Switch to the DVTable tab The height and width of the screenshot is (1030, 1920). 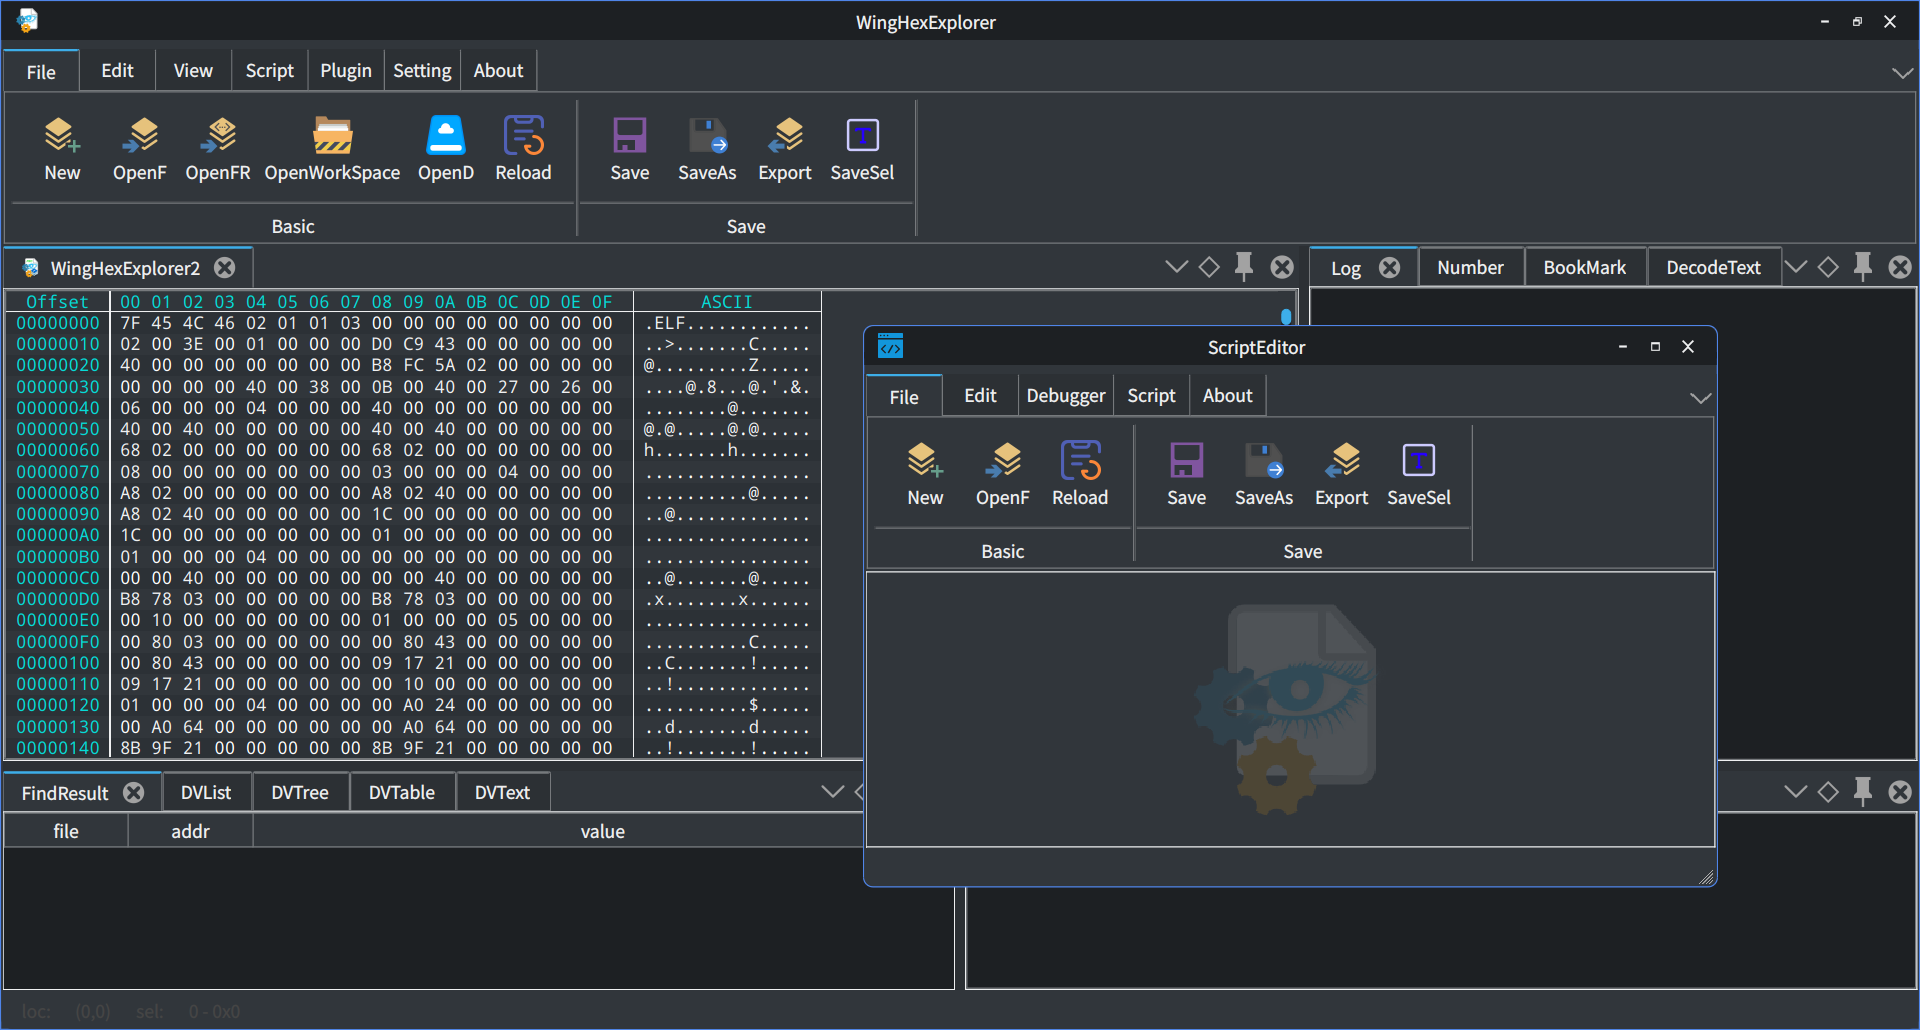pos(402,793)
